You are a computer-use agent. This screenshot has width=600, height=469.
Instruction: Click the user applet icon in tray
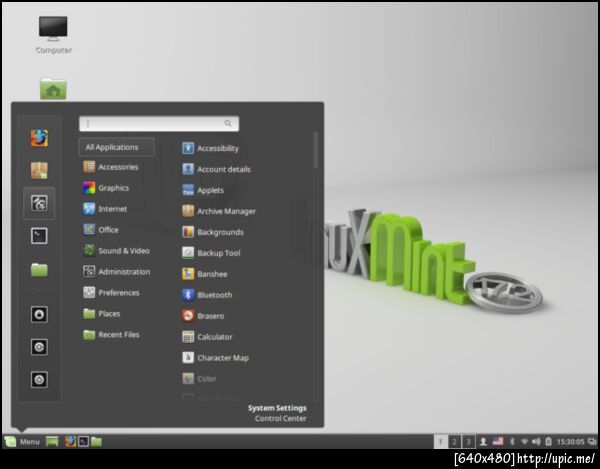pos(483,441)
